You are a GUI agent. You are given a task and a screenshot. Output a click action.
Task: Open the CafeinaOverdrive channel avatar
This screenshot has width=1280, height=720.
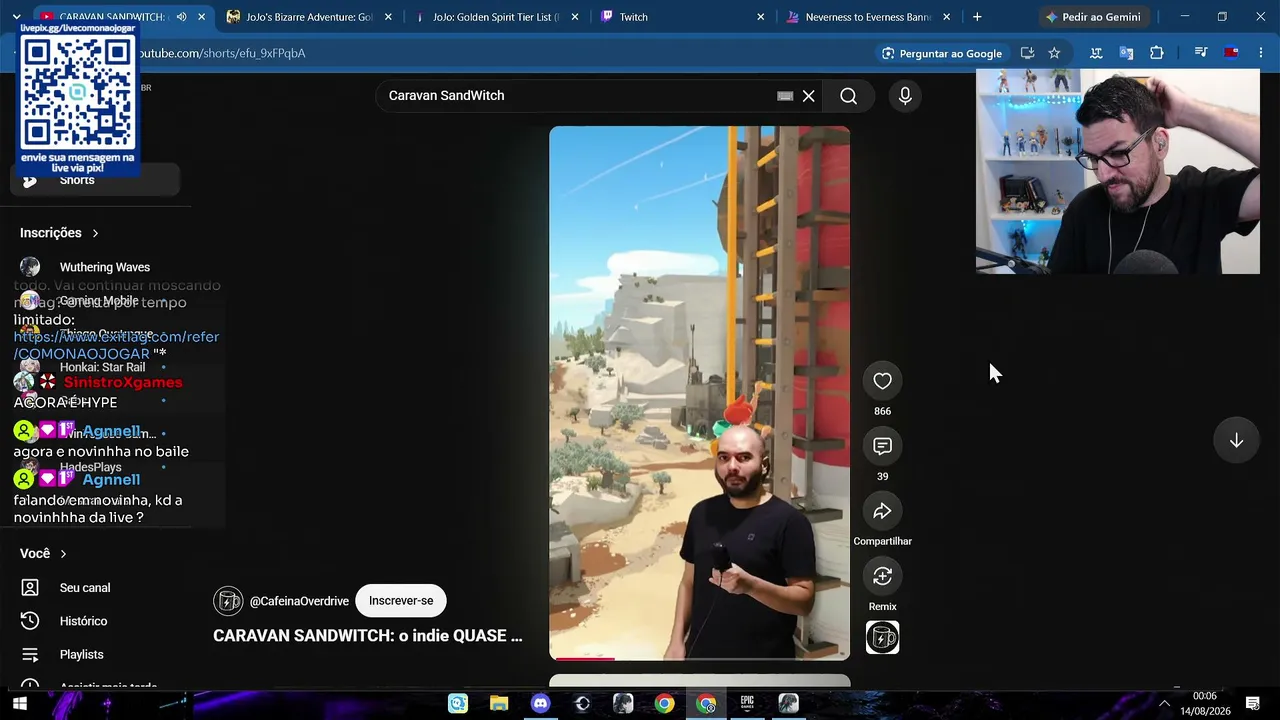click(x=228, y=601)
